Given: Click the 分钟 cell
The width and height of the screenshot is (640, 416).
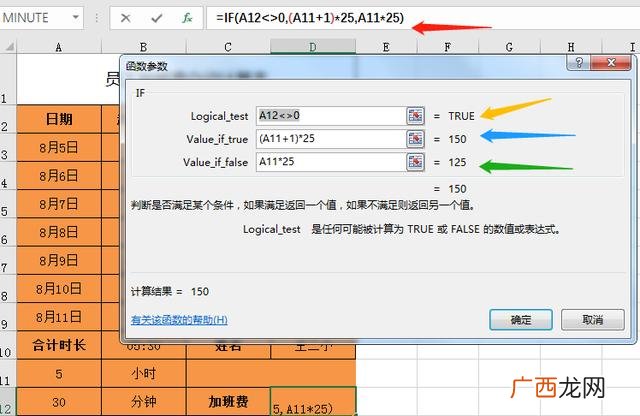Looking at the screenshot, I should point(144,402).
